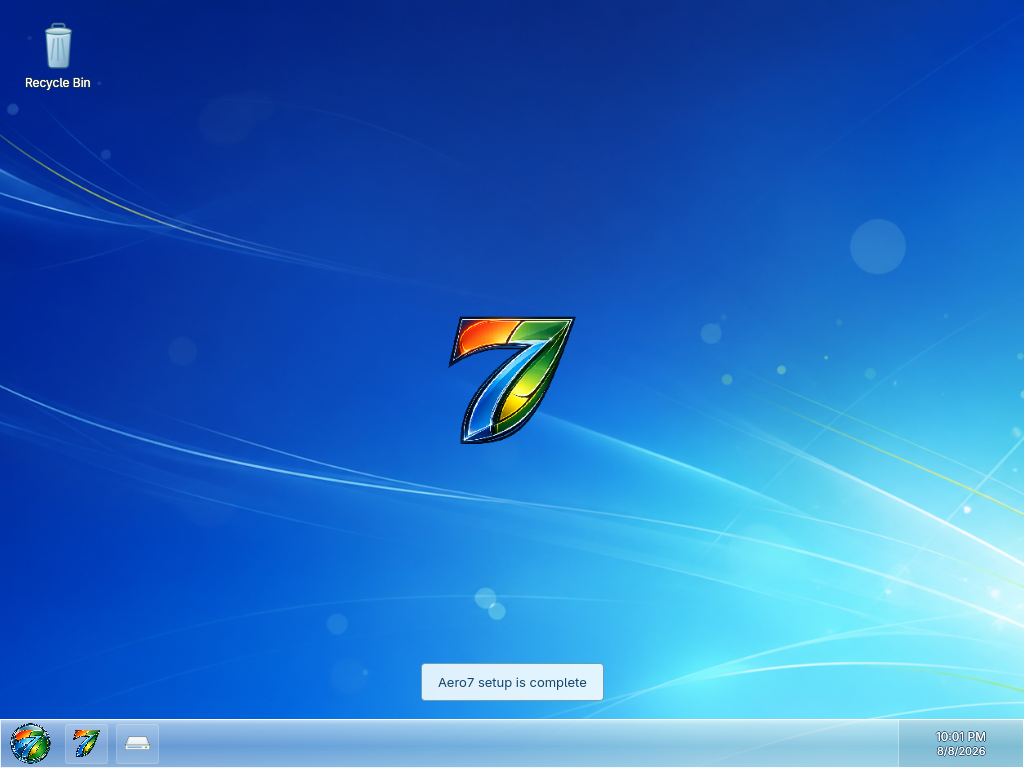Click the date 8/8/2026 in tray
Image resolution: width=1024 pixels, height=768 pixels.
click(x=961, y=752)
